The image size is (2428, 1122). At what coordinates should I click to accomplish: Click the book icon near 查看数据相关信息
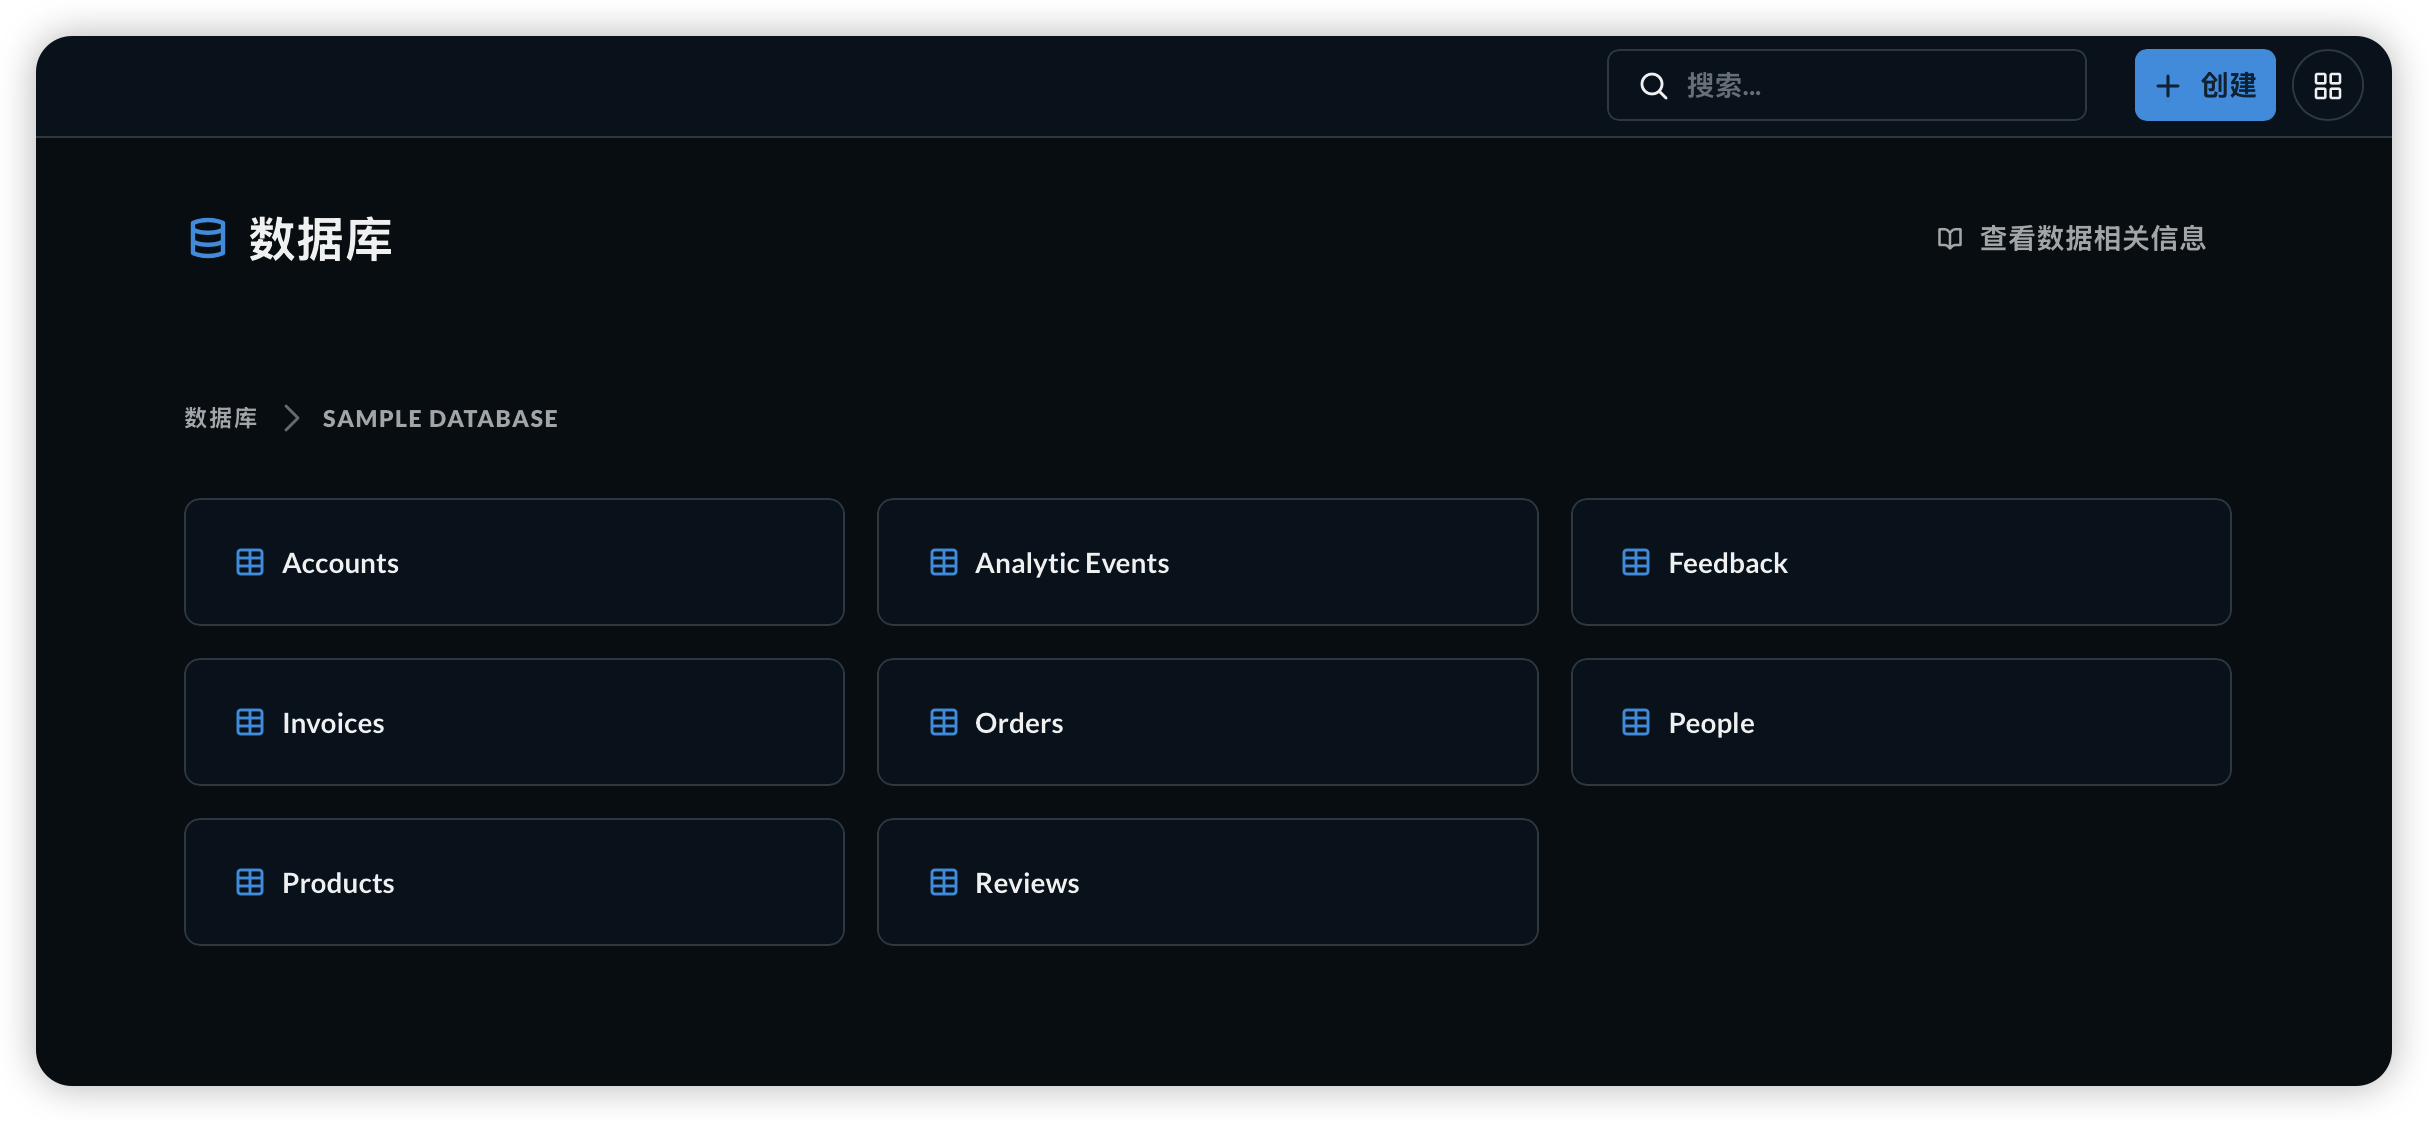click(x=1950, y=238)
